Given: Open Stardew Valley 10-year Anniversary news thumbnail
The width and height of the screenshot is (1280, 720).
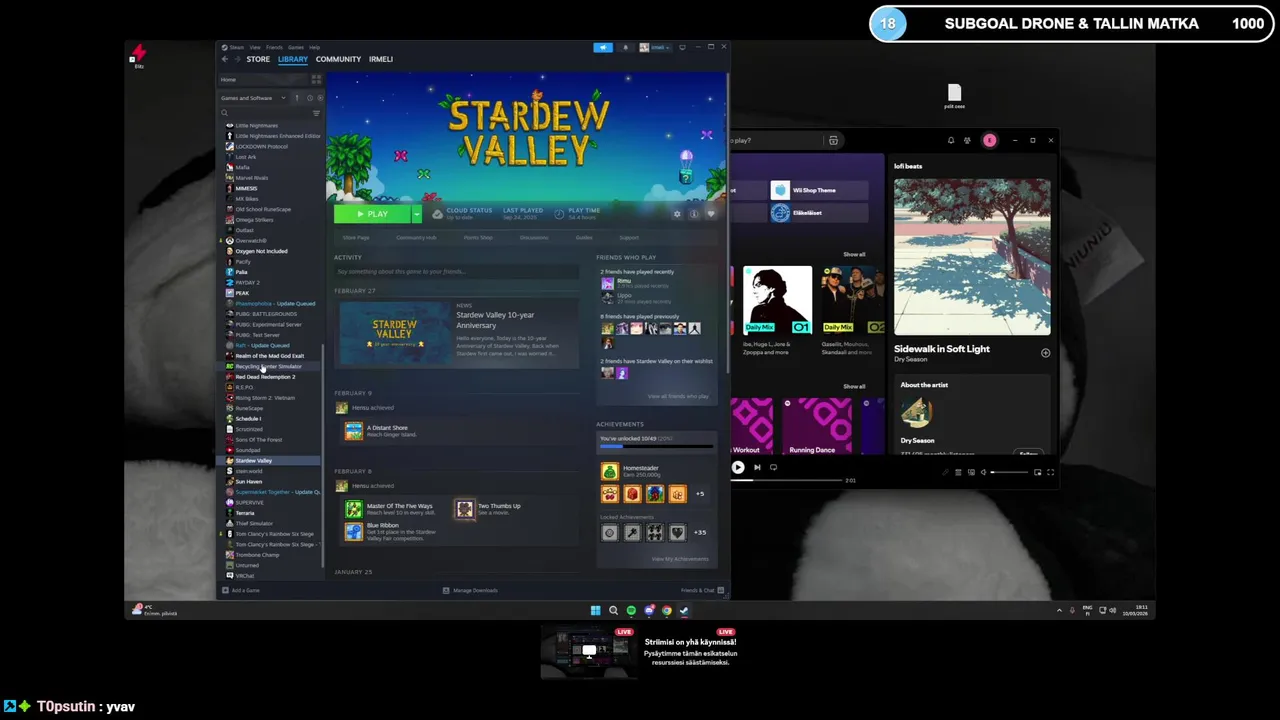Looking at the screenshot, I should point(395,333).
